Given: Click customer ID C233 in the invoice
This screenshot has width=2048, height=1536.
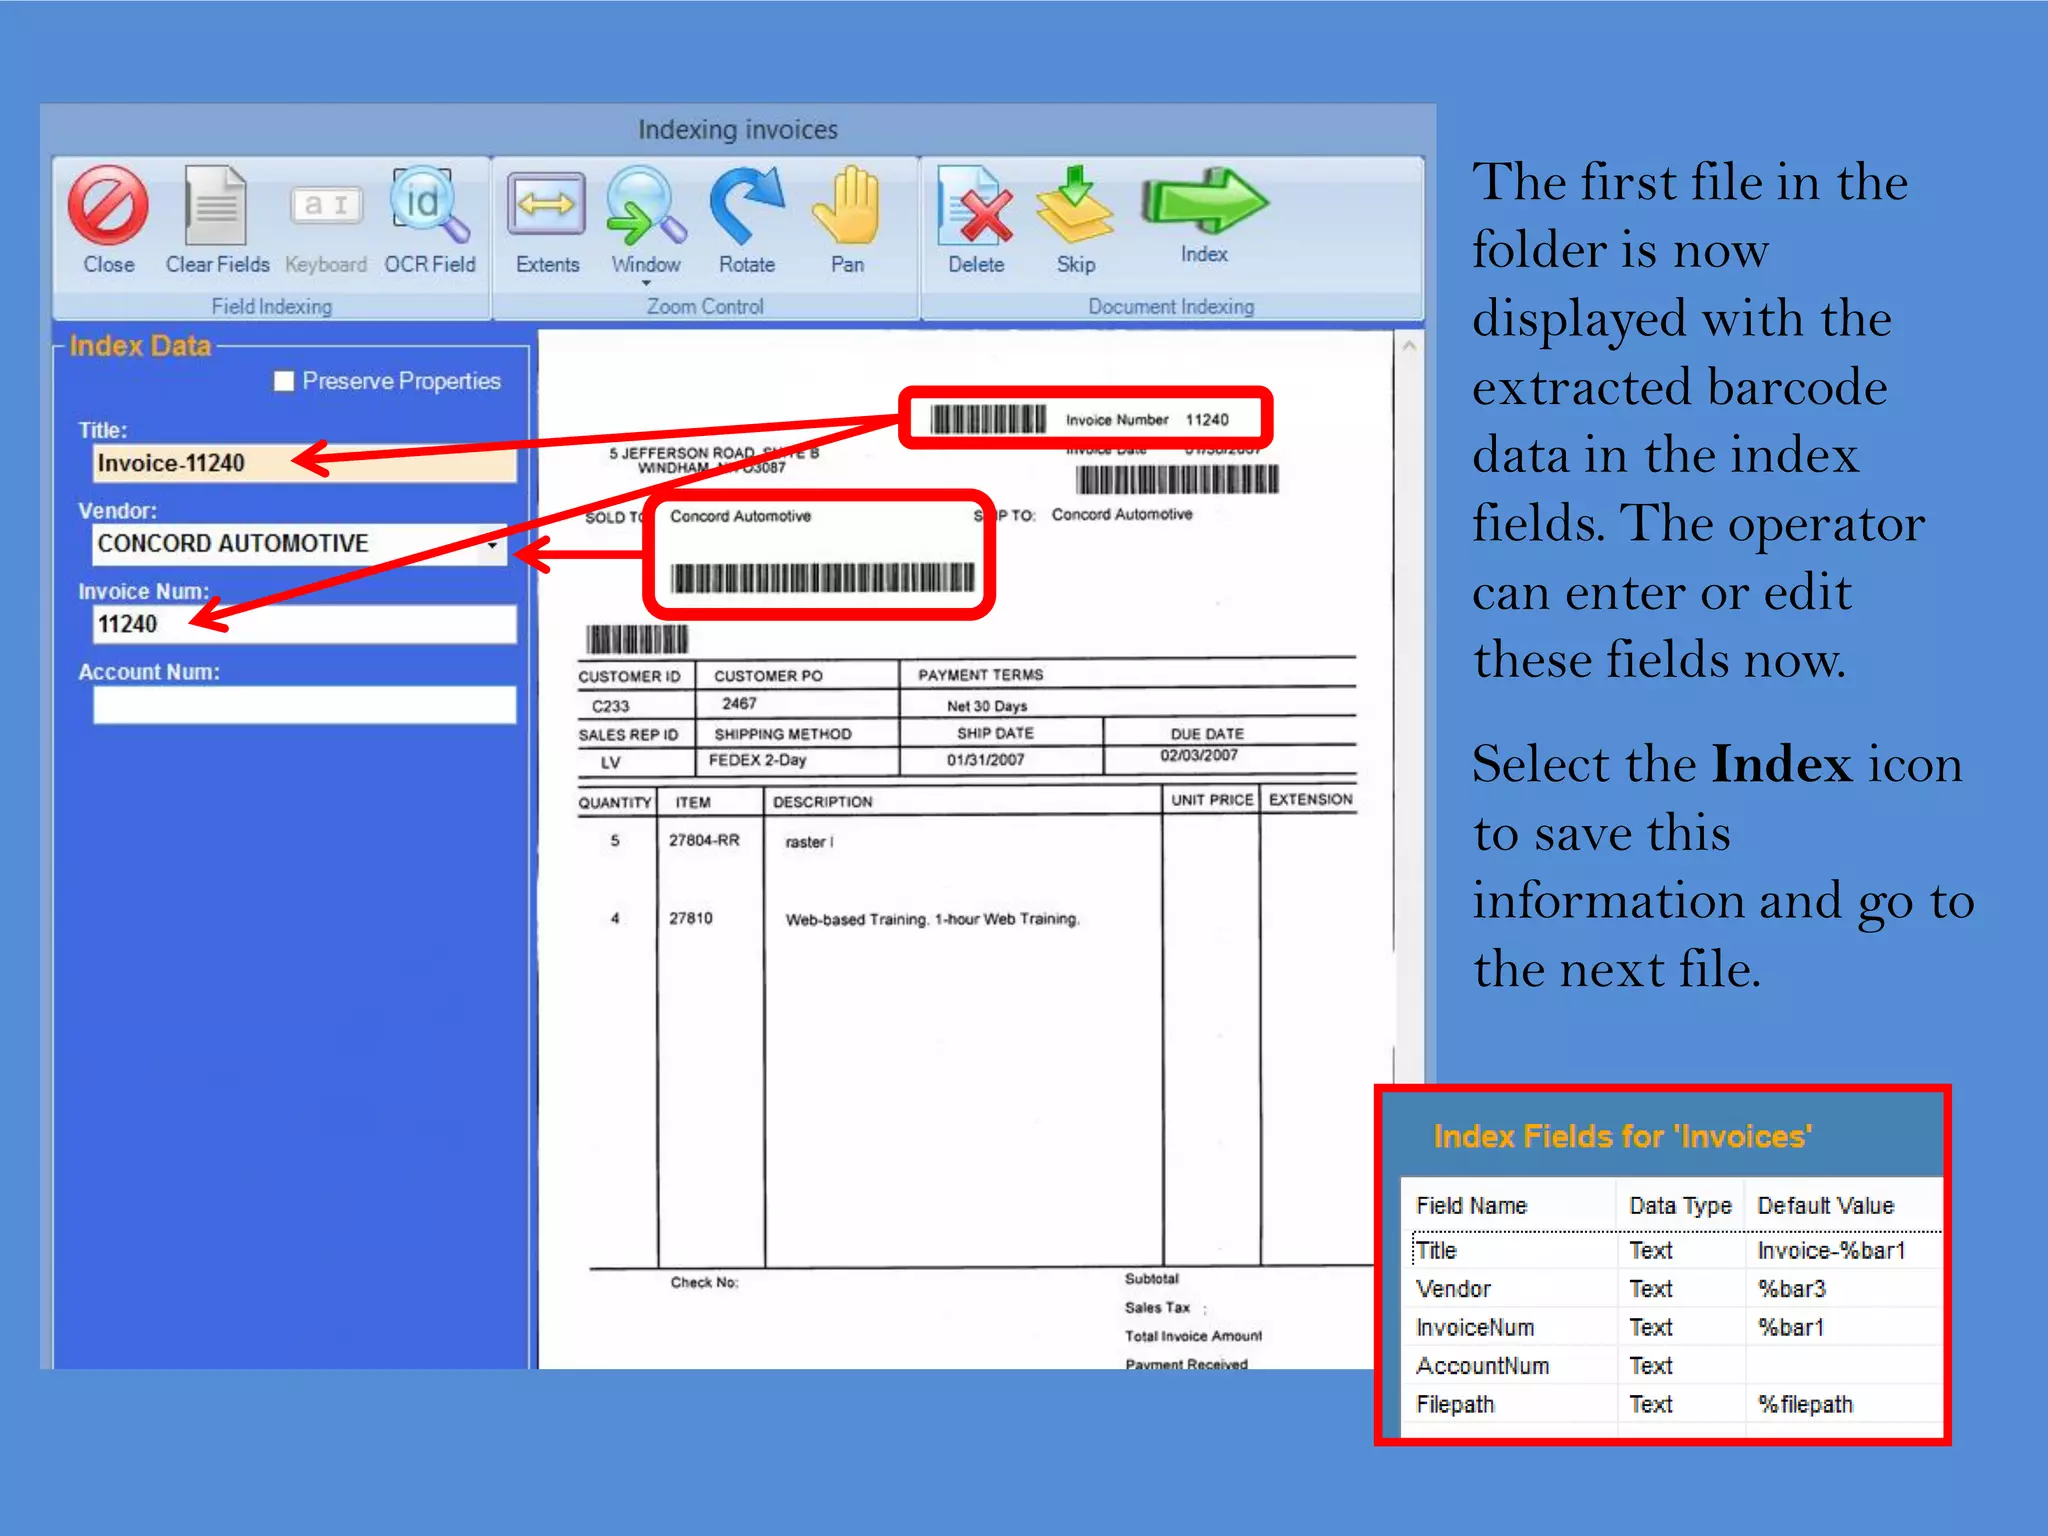Looking at the screenshot, I should pyautogui.click(x=610, y=706).
